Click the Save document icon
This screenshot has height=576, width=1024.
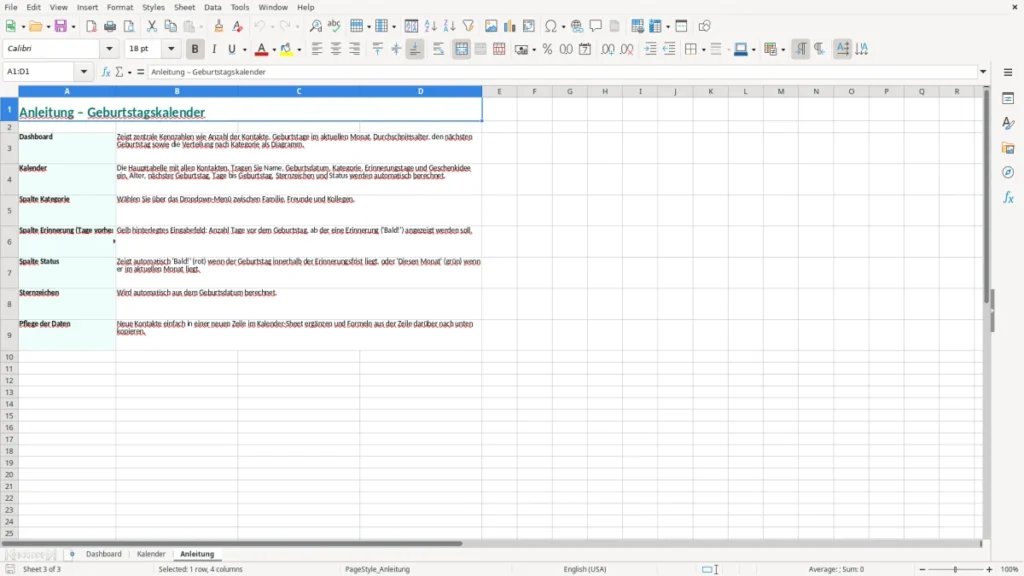click(x=61, y=26)
